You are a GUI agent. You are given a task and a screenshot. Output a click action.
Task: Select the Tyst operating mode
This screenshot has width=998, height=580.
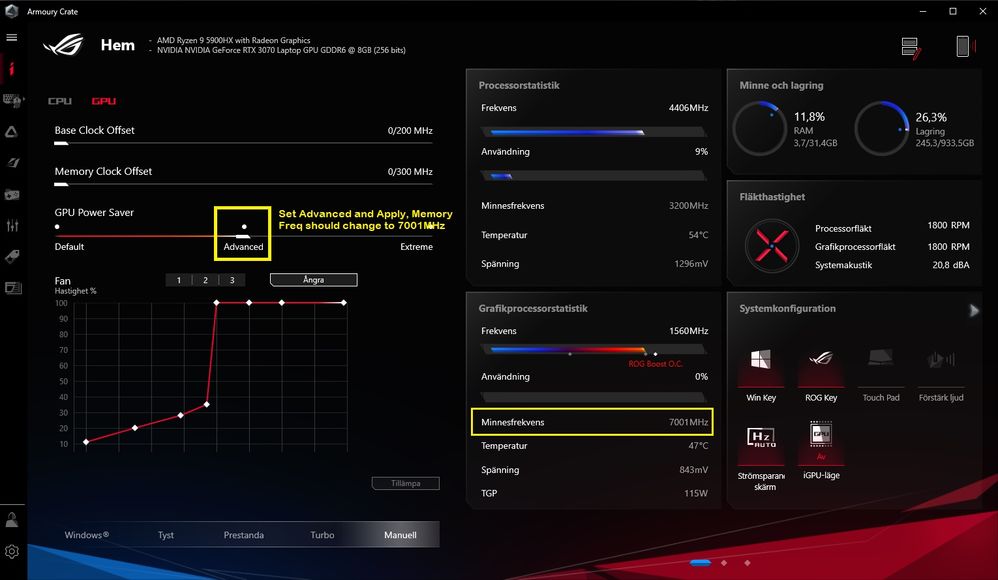(x=165, y=535)
